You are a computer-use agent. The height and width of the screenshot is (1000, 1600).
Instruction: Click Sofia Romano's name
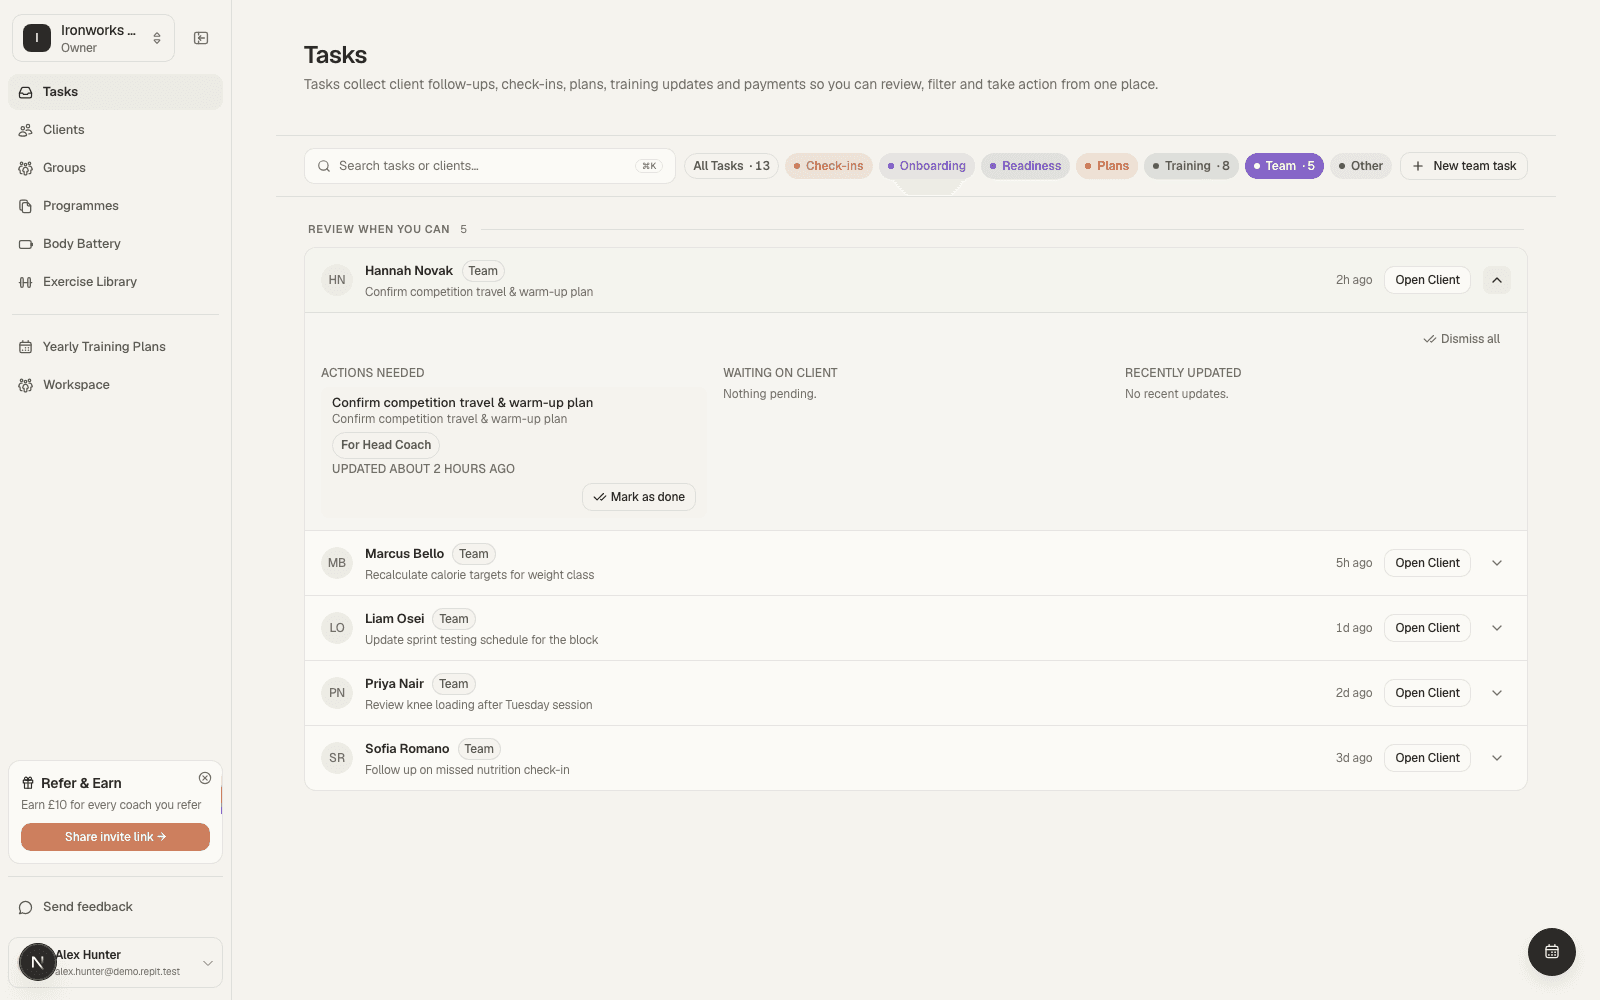tap(407, 749)
